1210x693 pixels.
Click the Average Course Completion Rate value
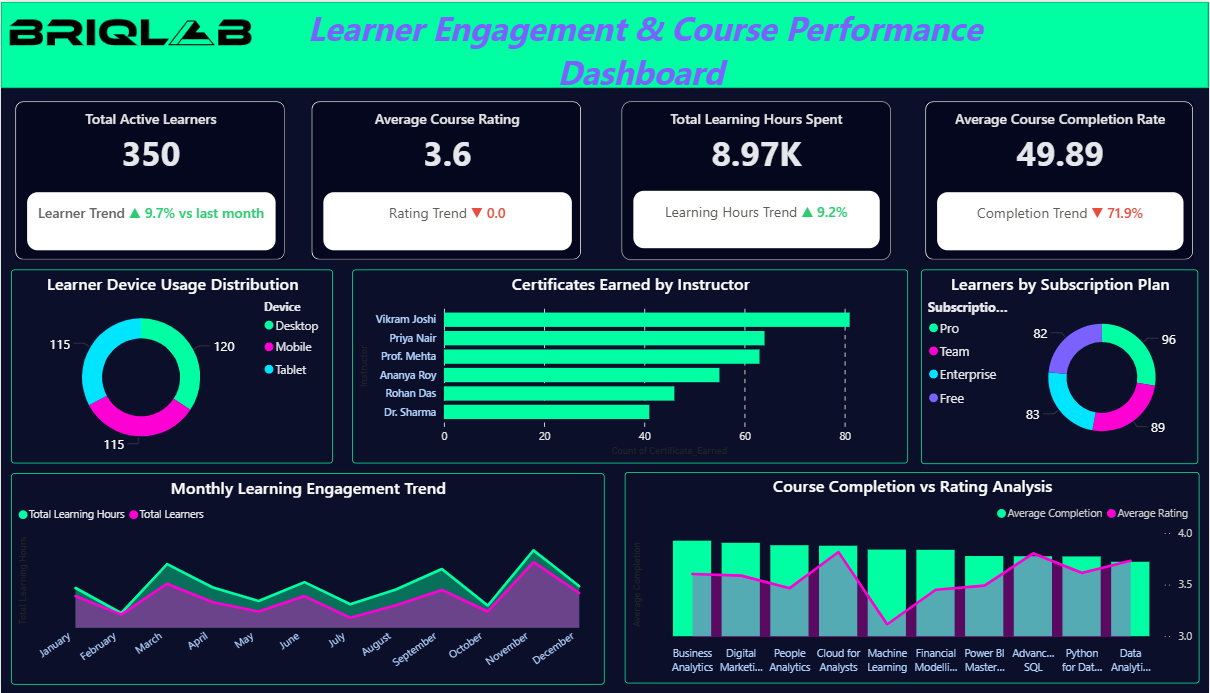click(x=1060, y=155)
